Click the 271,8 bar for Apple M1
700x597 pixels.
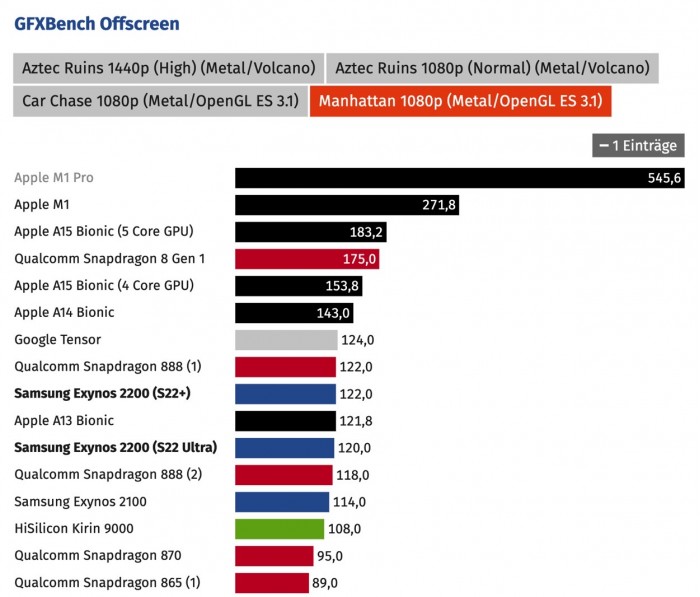click(347, 205)
